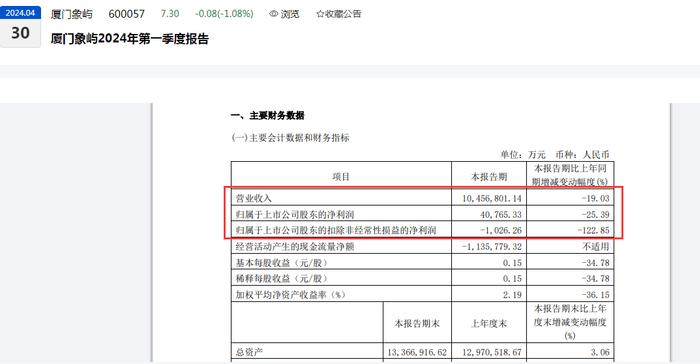The width and height of the screenshot is (700, 364).
Task: Click the 上年度末 column header
Action: (x=489, y=323)
